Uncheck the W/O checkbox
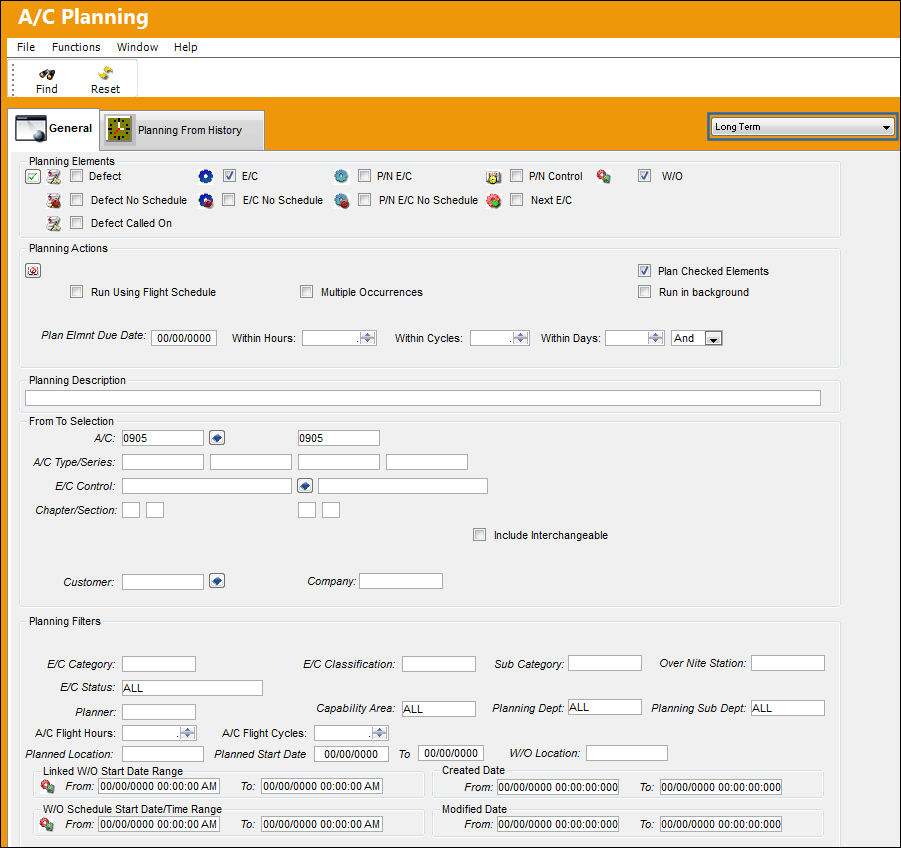The width and height of the screenshot is (901, 848). (645, 176)
